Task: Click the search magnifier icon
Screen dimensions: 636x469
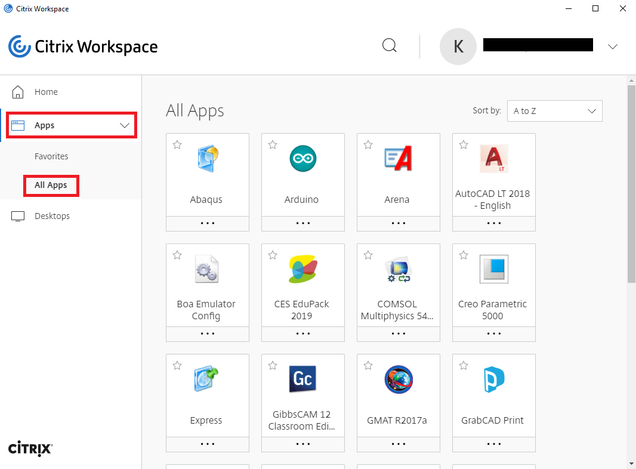Action: point(390,46)
